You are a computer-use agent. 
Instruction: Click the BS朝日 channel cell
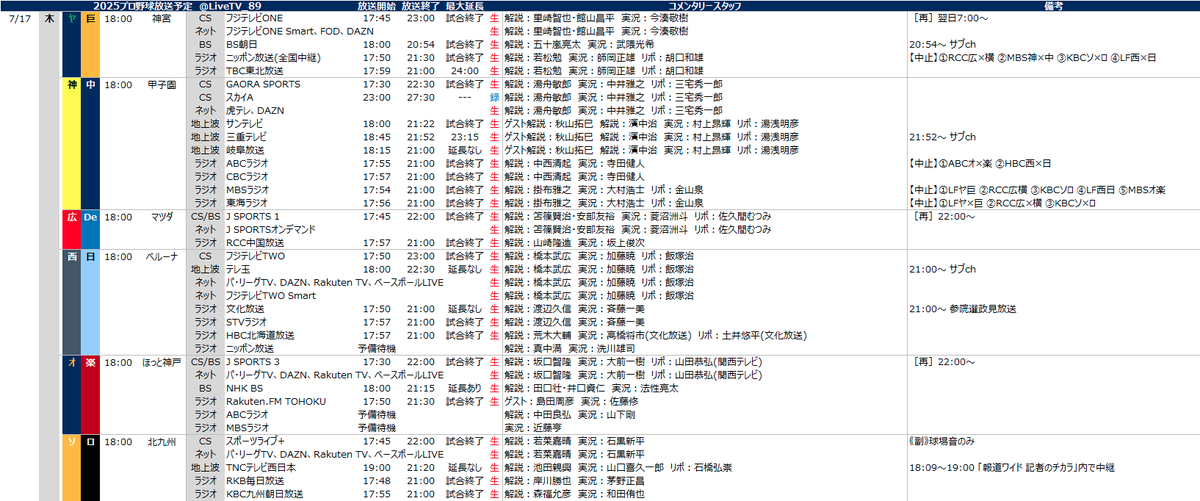click(242, 45)
